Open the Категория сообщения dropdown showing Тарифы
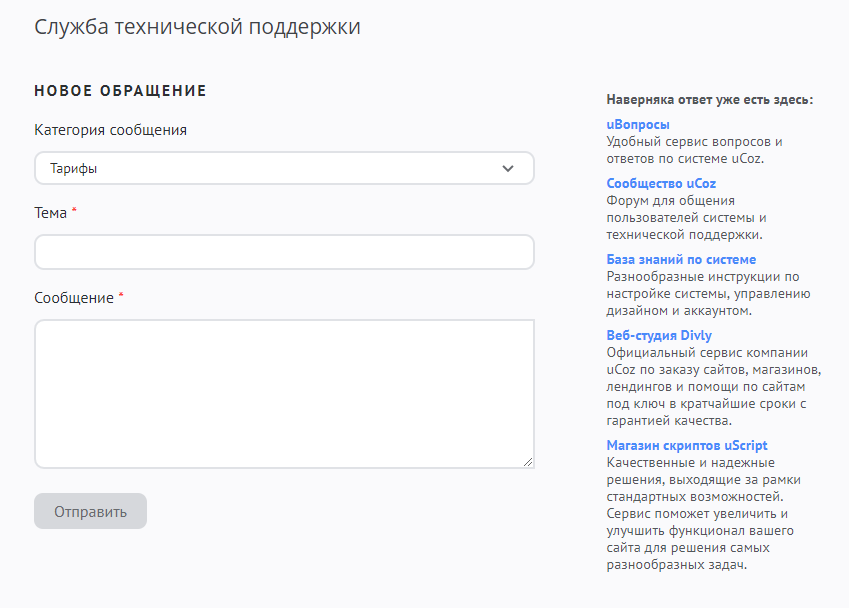849x608 pixels. tap(283, 169)
